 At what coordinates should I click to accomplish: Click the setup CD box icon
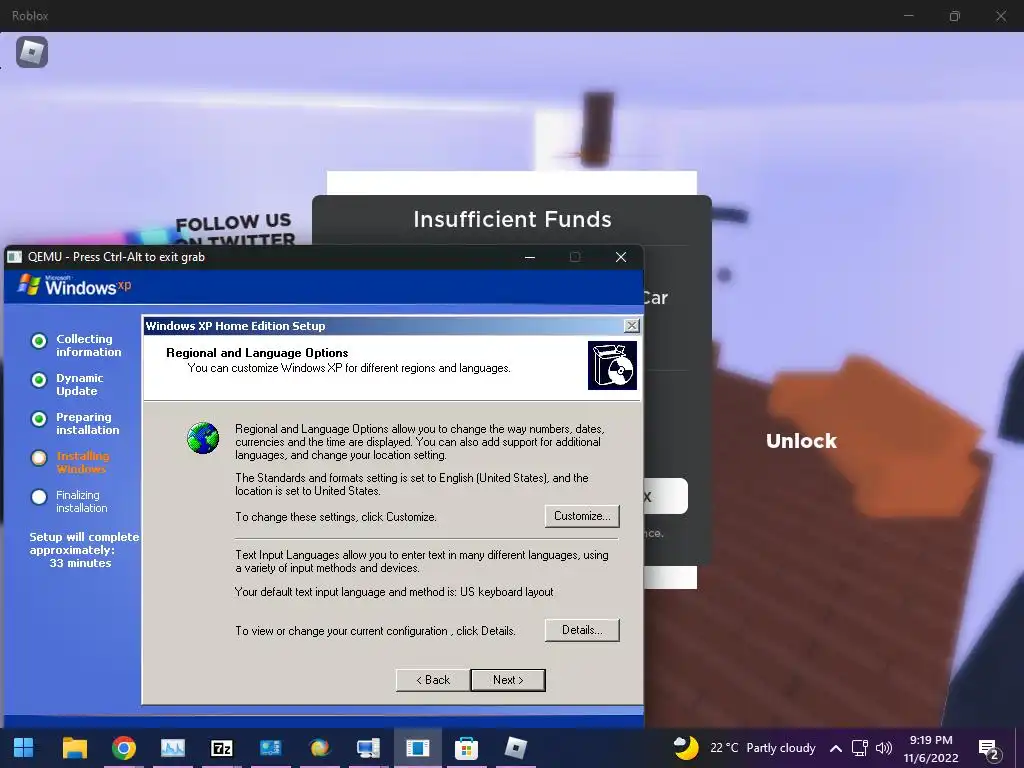coord(612,366)
